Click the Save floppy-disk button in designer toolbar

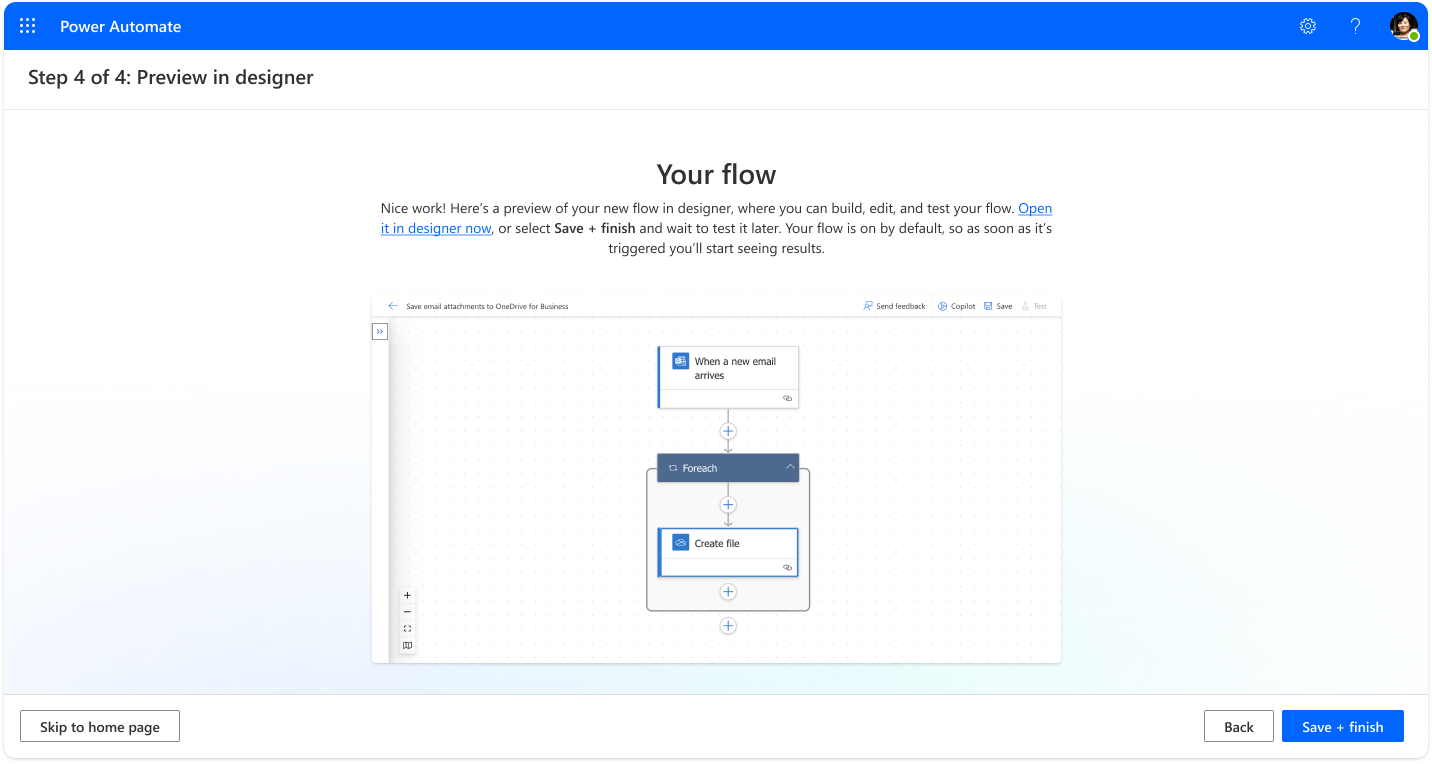coord(998,306)
